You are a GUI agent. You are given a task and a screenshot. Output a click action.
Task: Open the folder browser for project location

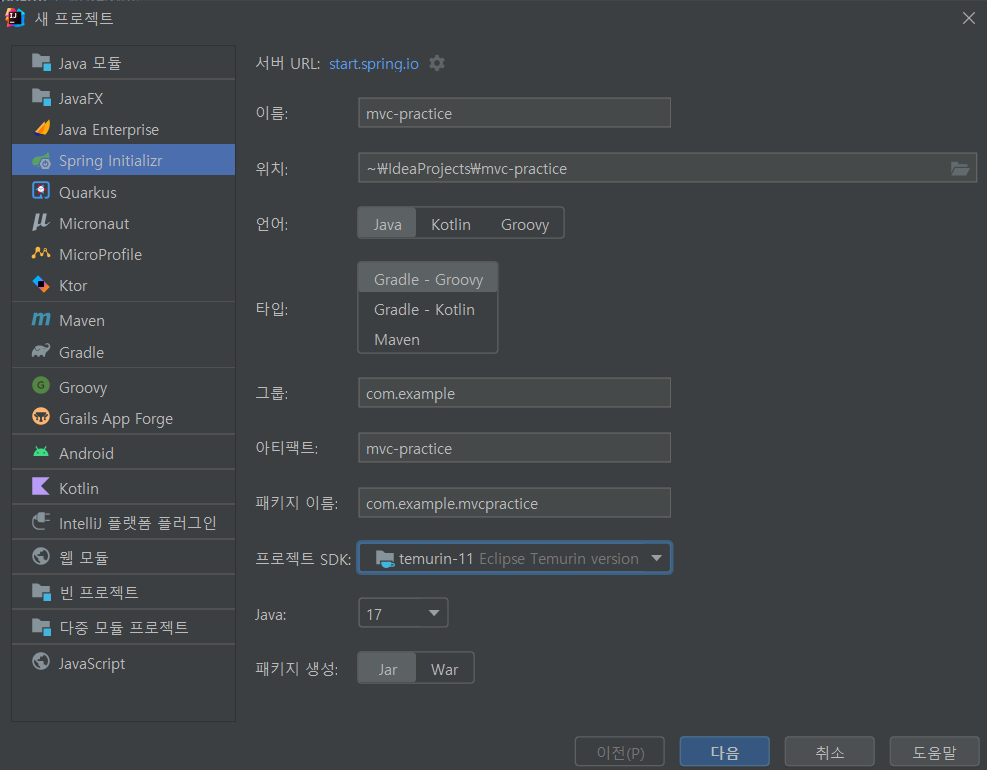click(x=959, y=168)
